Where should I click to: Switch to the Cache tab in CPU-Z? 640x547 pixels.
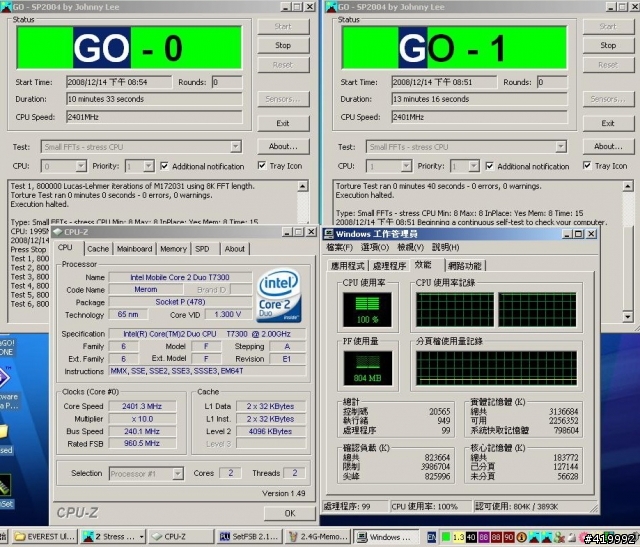98,249
